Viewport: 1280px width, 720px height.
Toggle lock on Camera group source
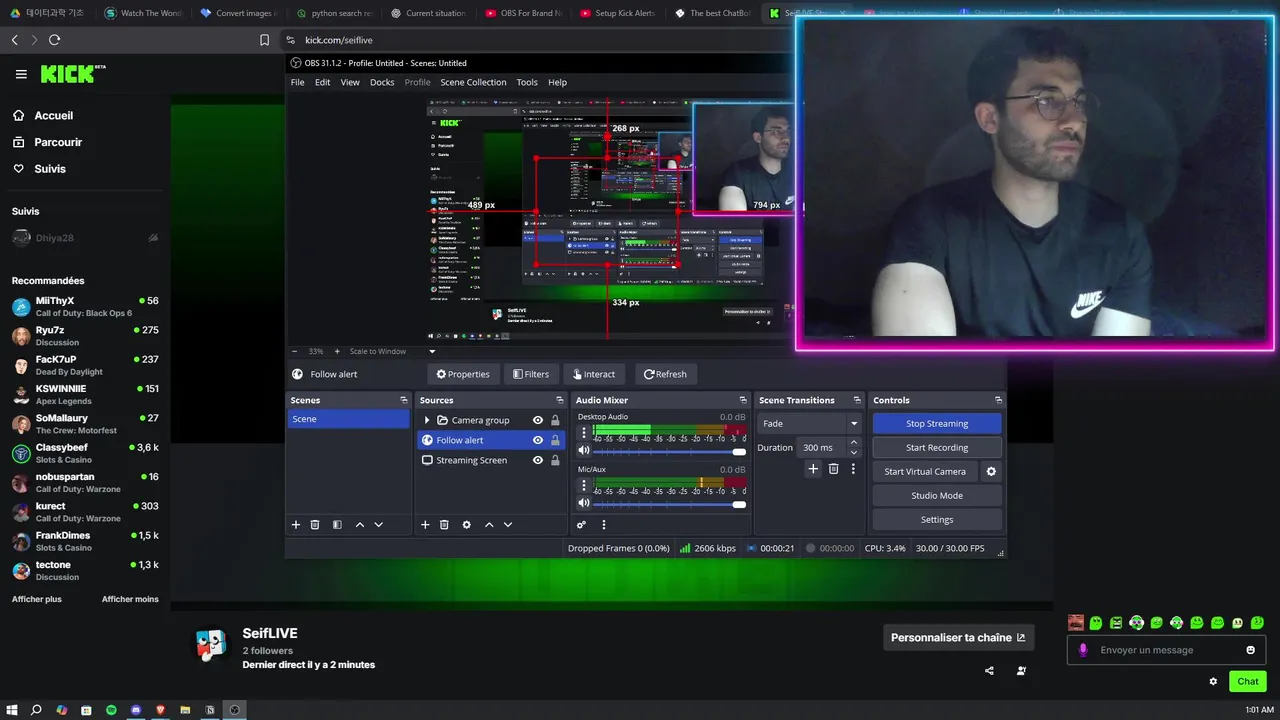coord(555,420)
